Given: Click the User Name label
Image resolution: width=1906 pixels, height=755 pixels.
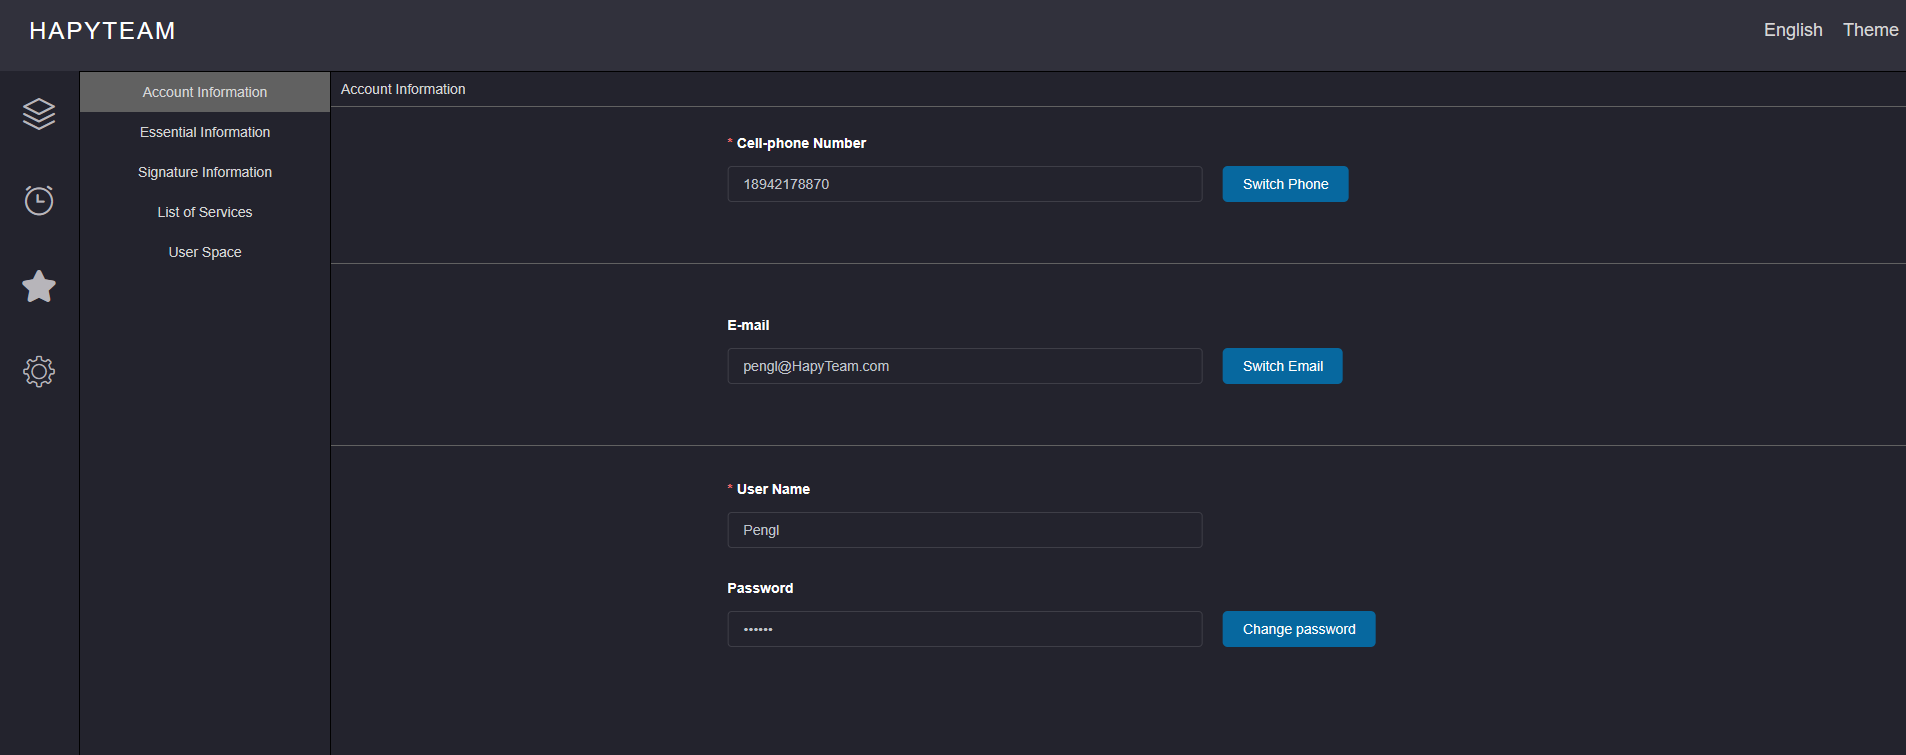Looking at the screenshot, I should coord(773,489).
